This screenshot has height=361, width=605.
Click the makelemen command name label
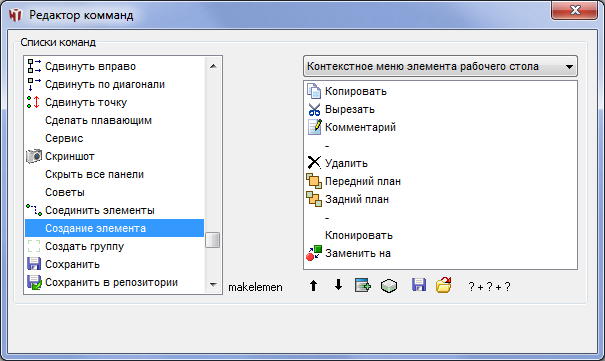coord(255,287)
